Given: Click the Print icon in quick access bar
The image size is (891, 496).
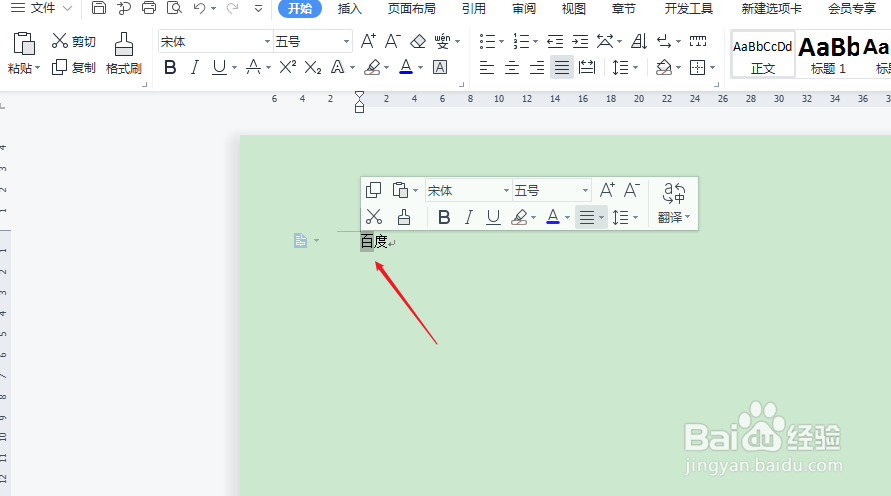Looking at the screenshot, I should coord(149,8).
